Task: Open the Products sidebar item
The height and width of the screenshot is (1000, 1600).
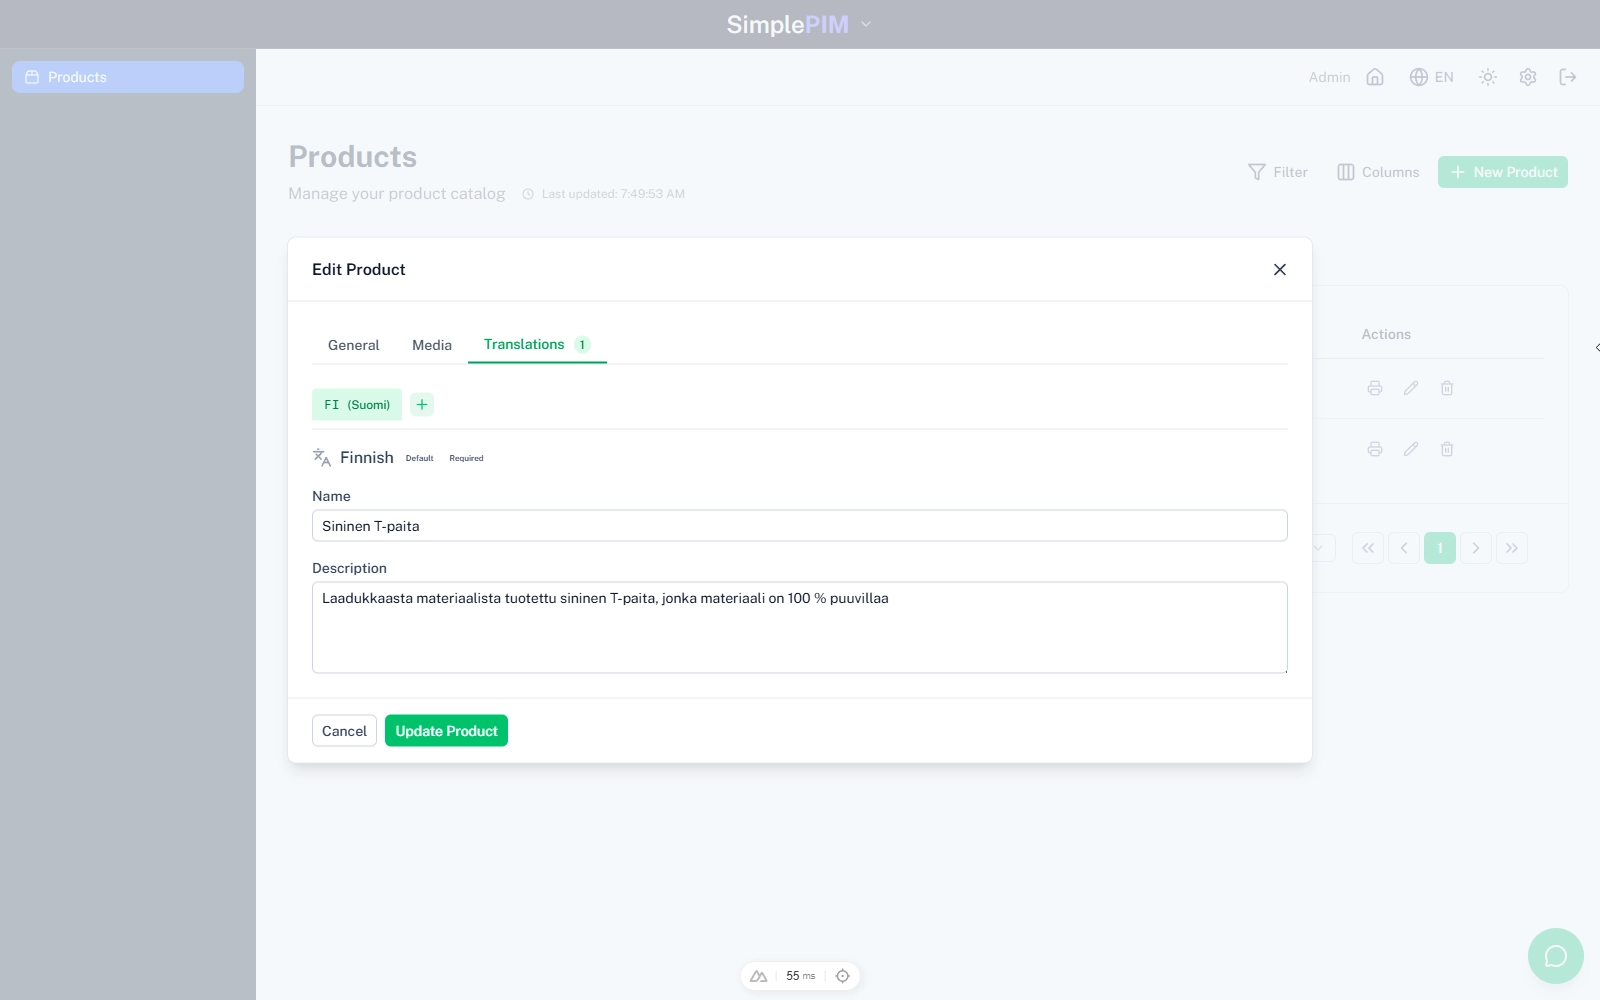Action: click(x=128, y=77)
